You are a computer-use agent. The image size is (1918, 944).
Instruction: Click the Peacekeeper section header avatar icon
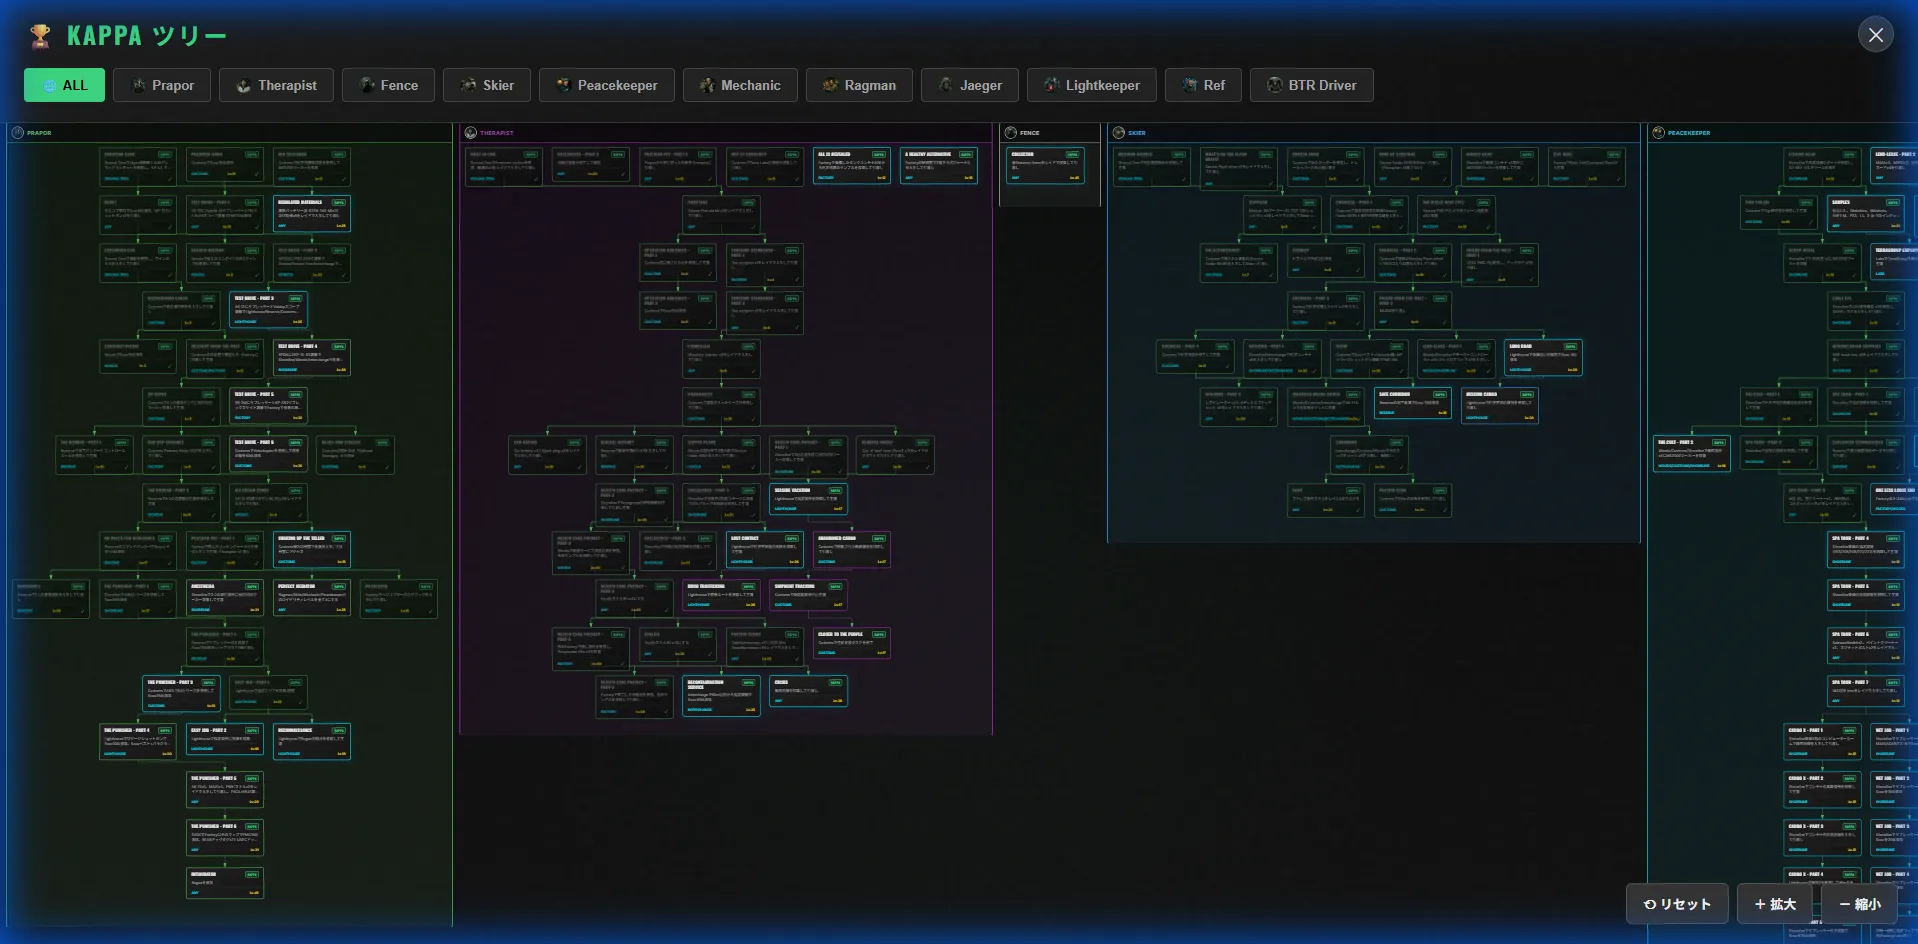pos(1659,132)
